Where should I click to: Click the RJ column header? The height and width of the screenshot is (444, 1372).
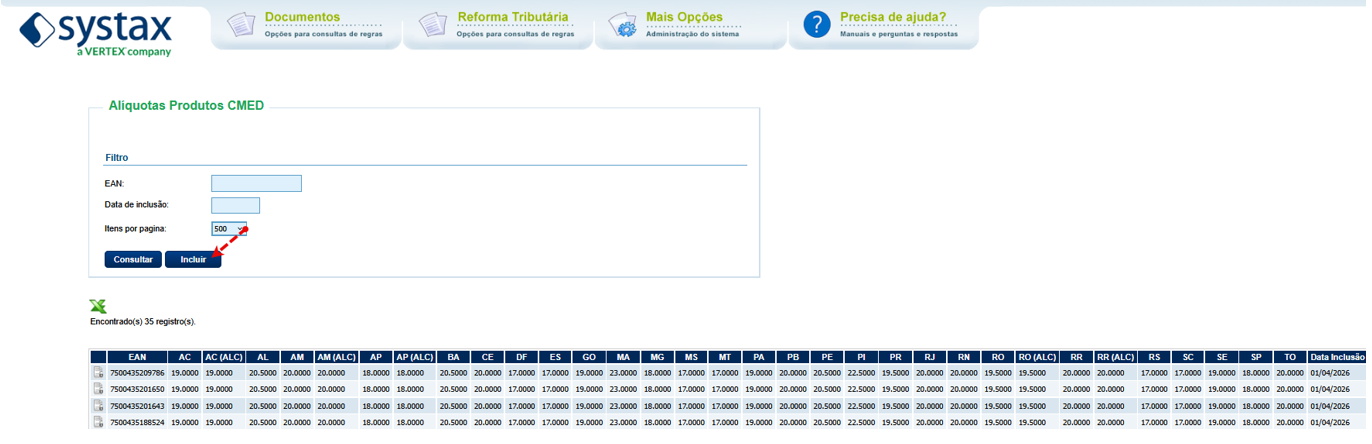[x=929, y=357]
